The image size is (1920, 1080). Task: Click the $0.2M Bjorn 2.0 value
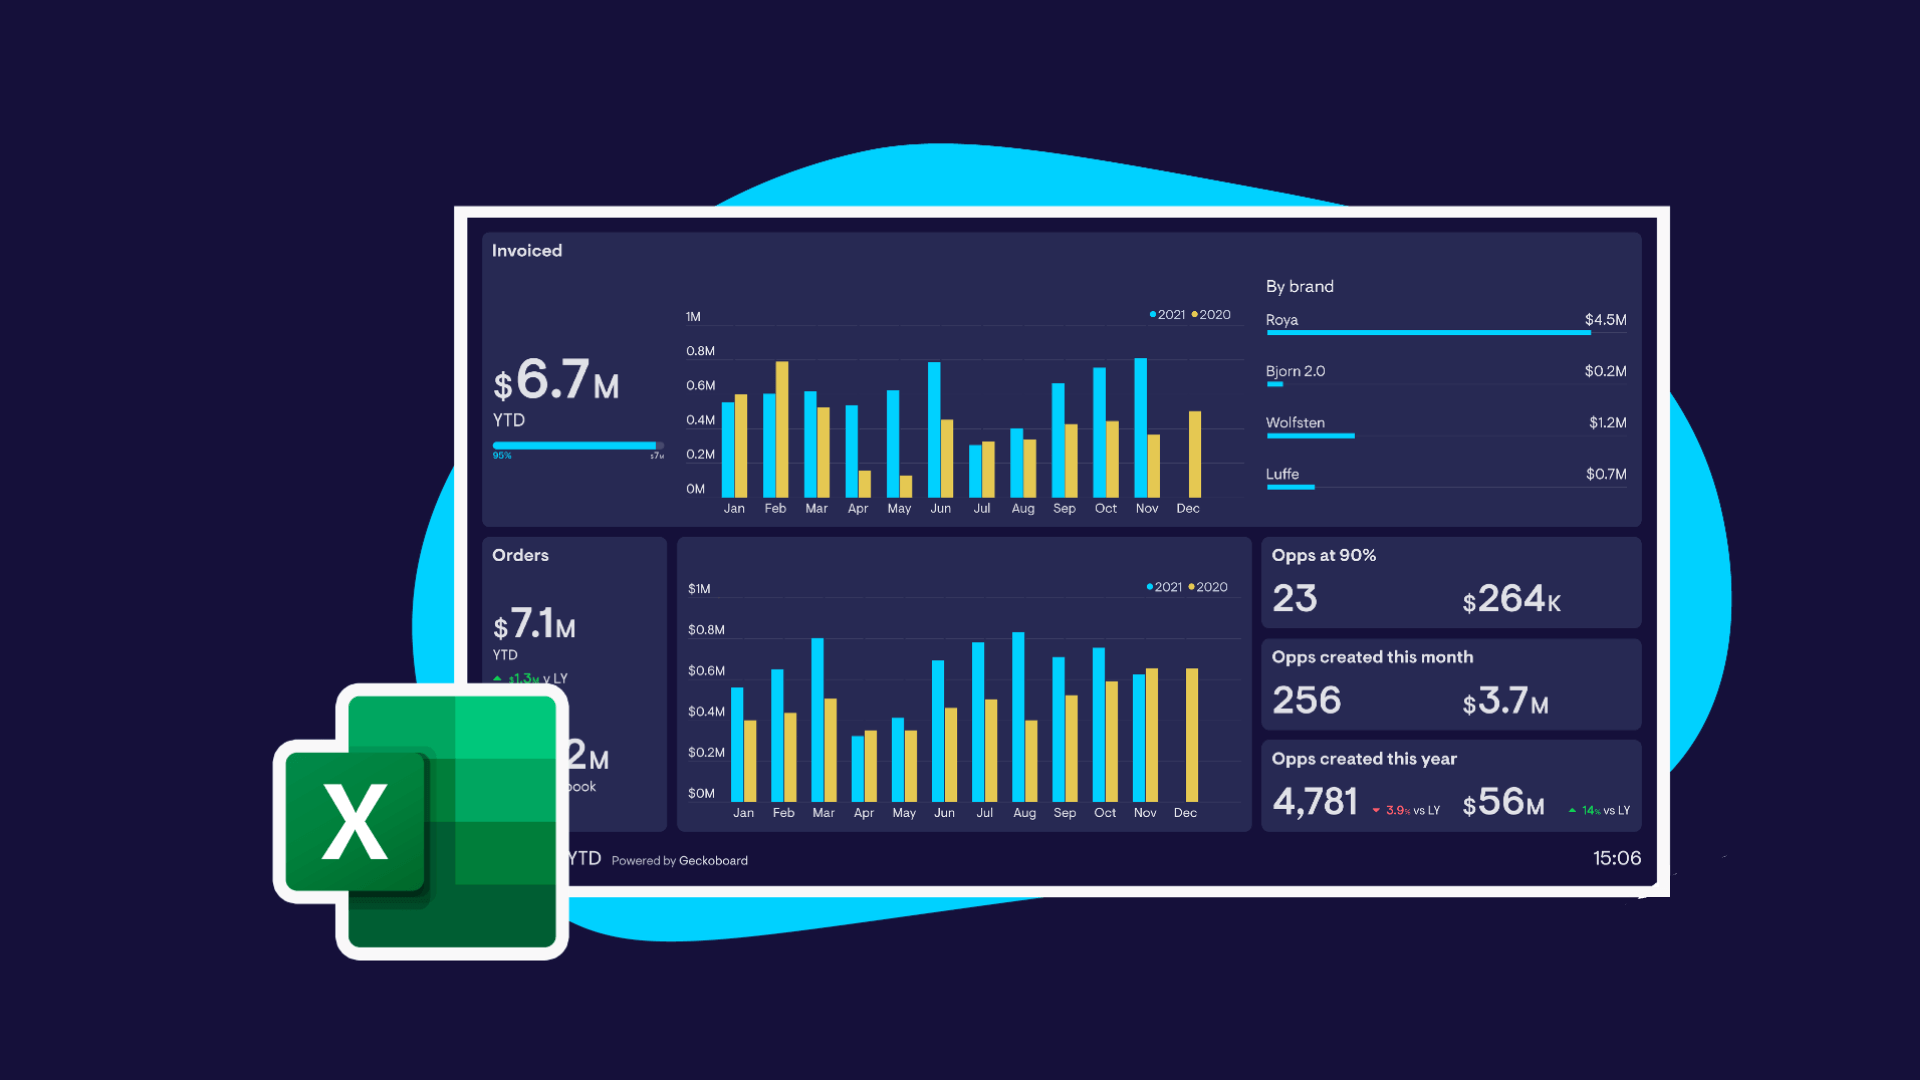pyautogui.click(x=1605, y=371)
